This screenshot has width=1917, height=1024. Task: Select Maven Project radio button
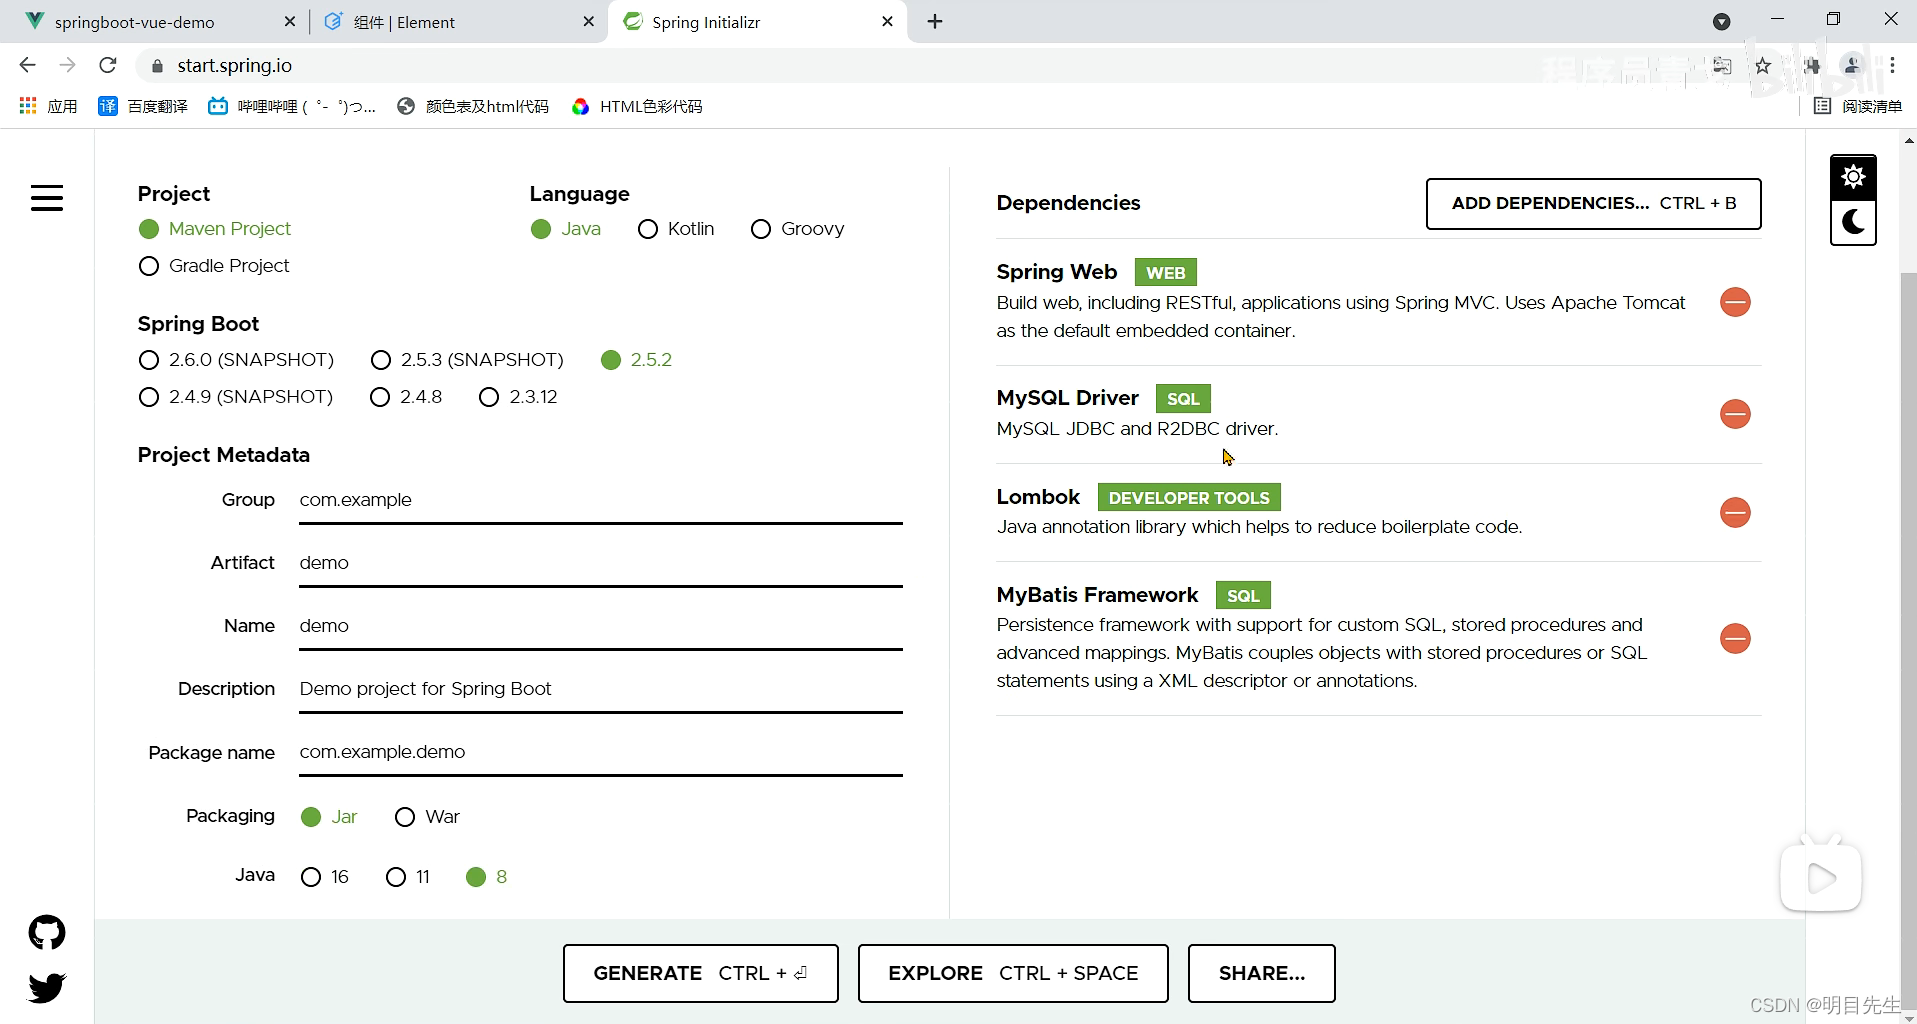click(149, 229)
